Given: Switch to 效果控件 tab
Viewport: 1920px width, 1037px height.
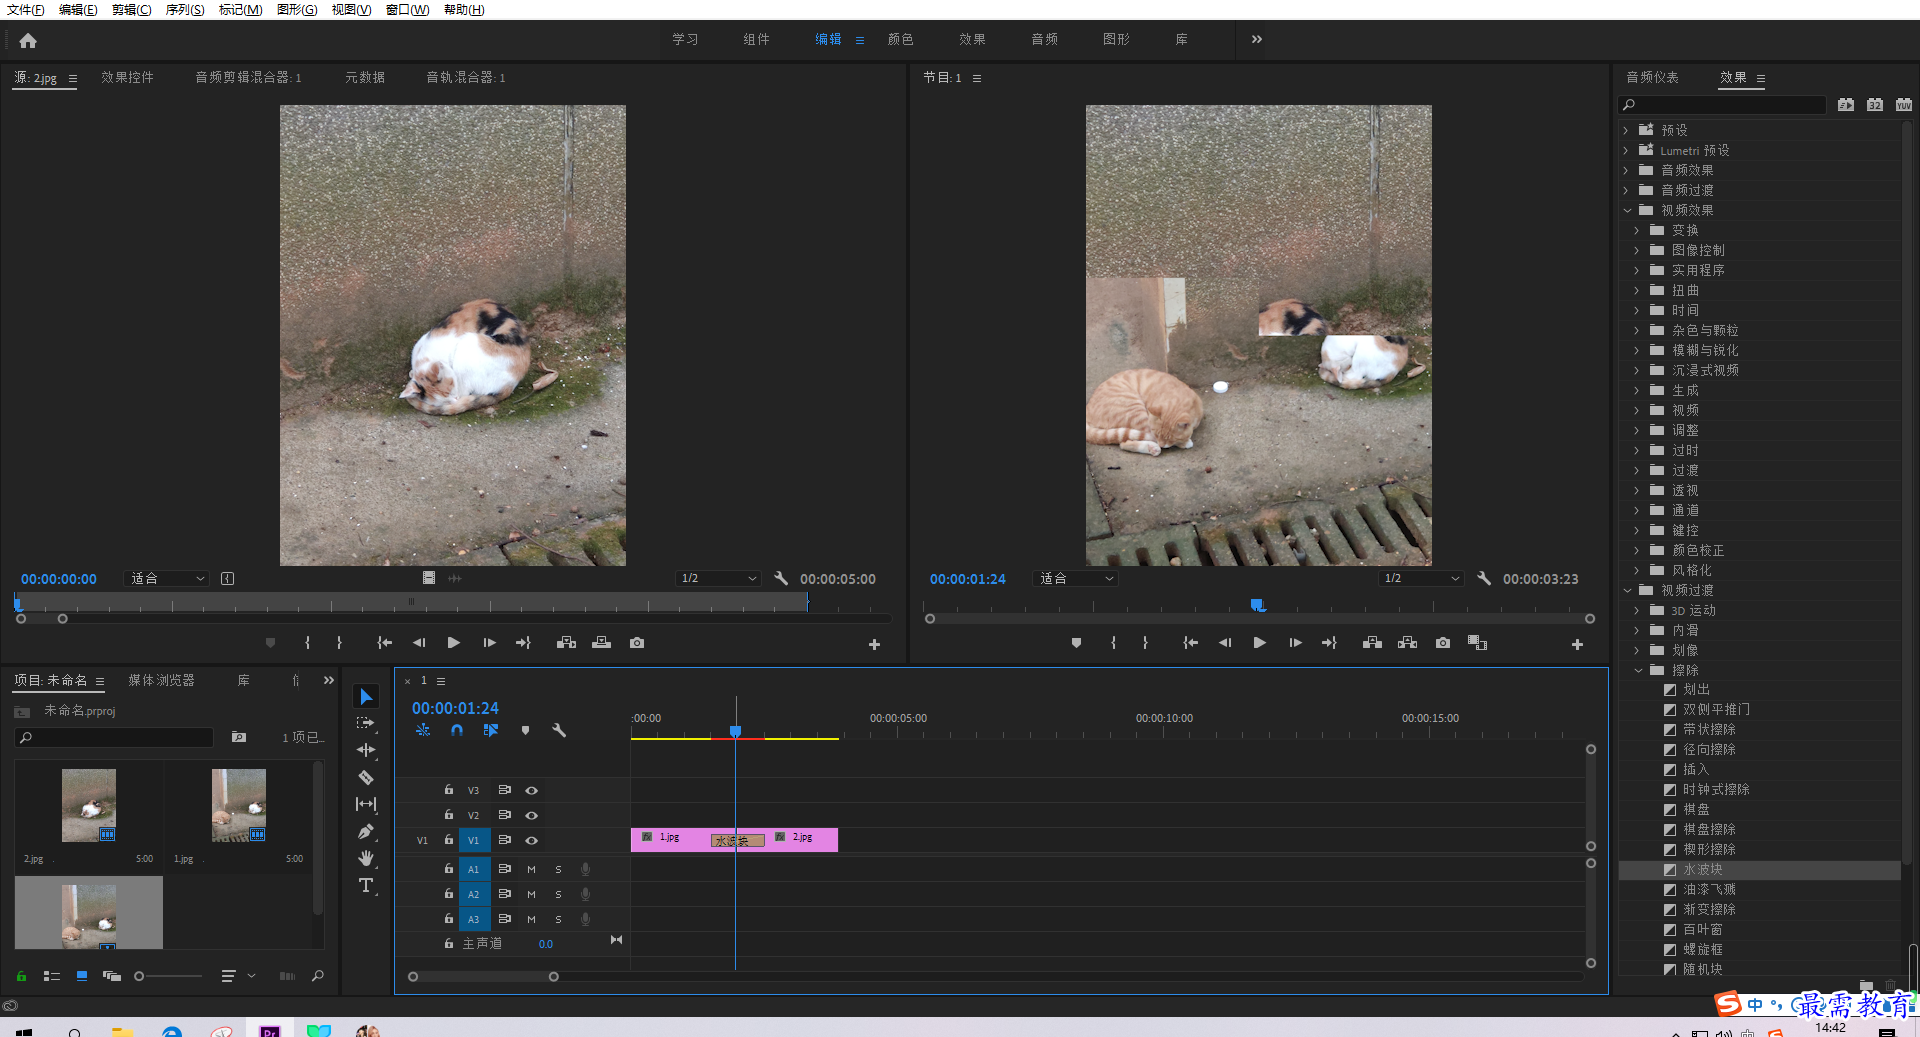Looking at the screenshot, I should coord(127,77).
